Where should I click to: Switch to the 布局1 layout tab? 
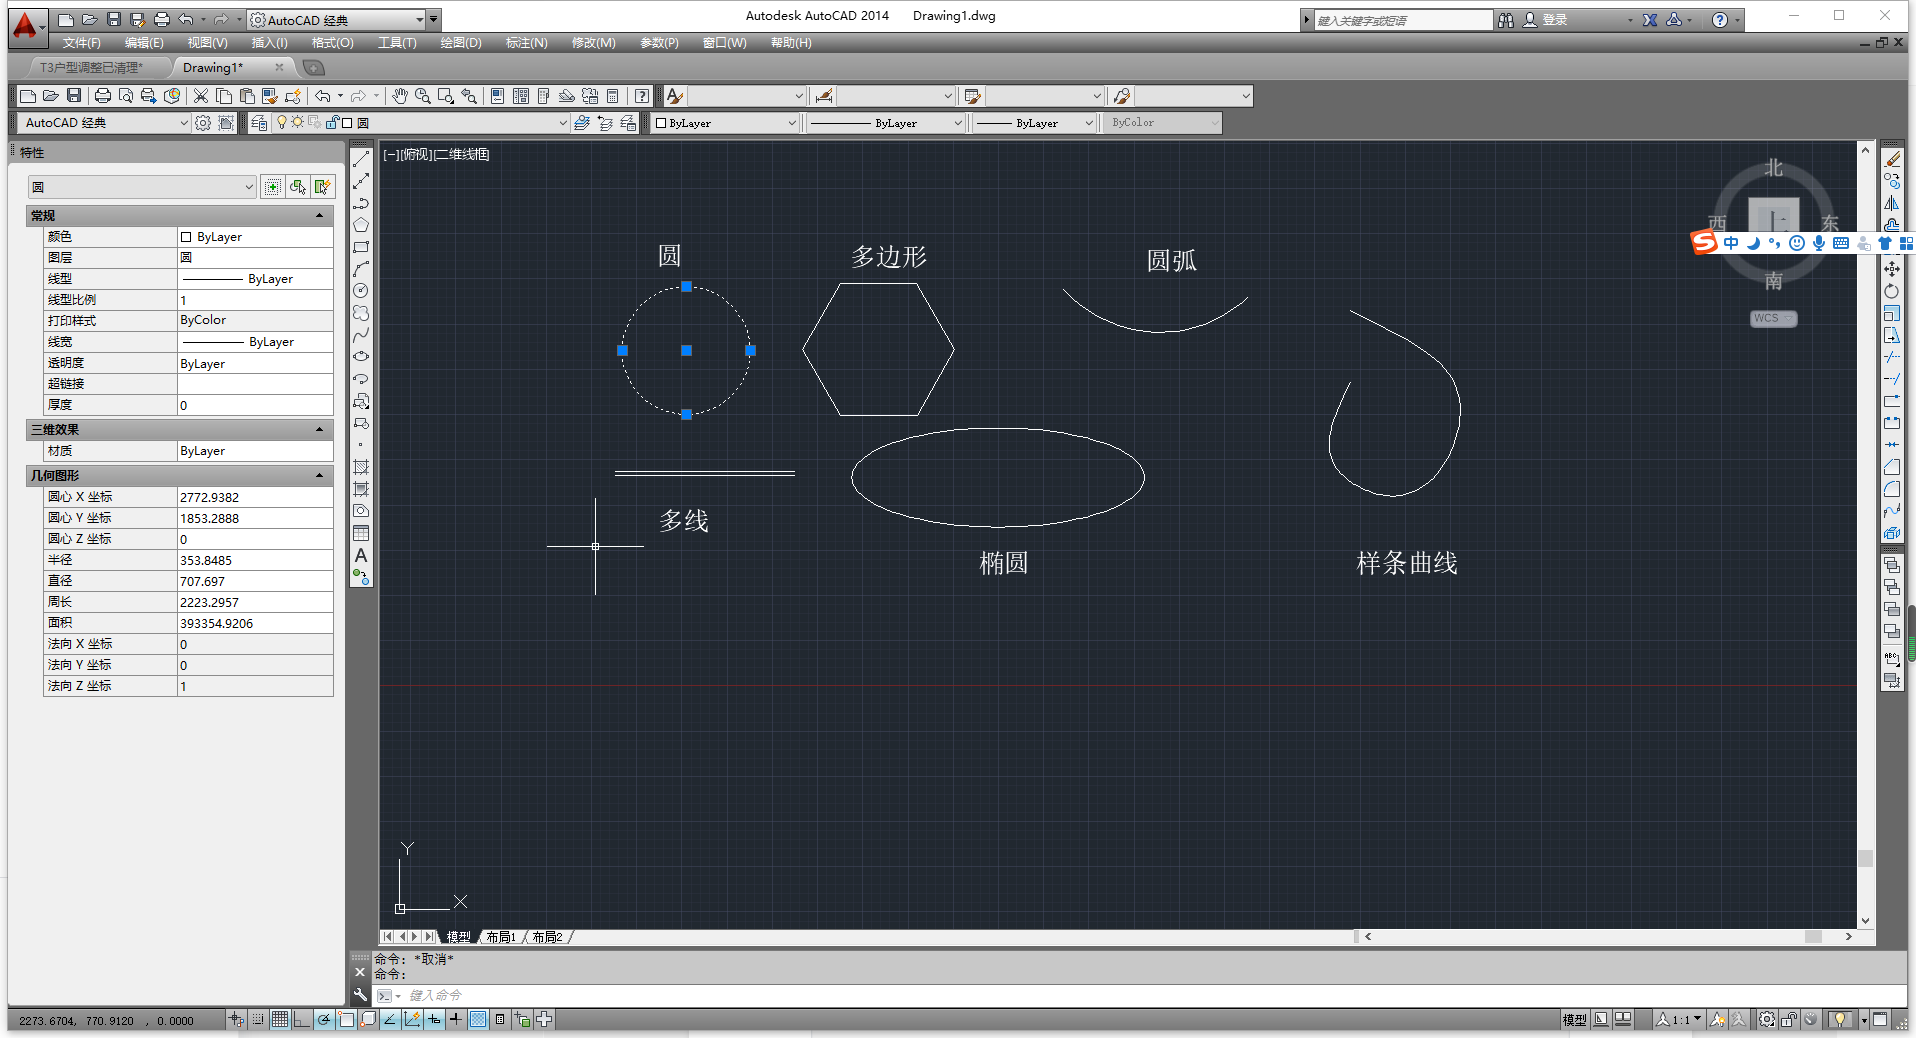500,937
